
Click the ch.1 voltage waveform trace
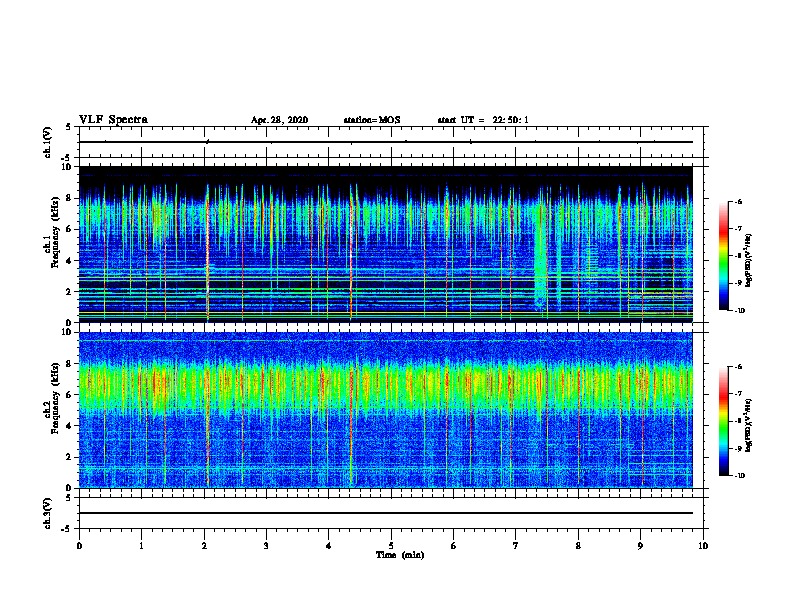point(386,142)
